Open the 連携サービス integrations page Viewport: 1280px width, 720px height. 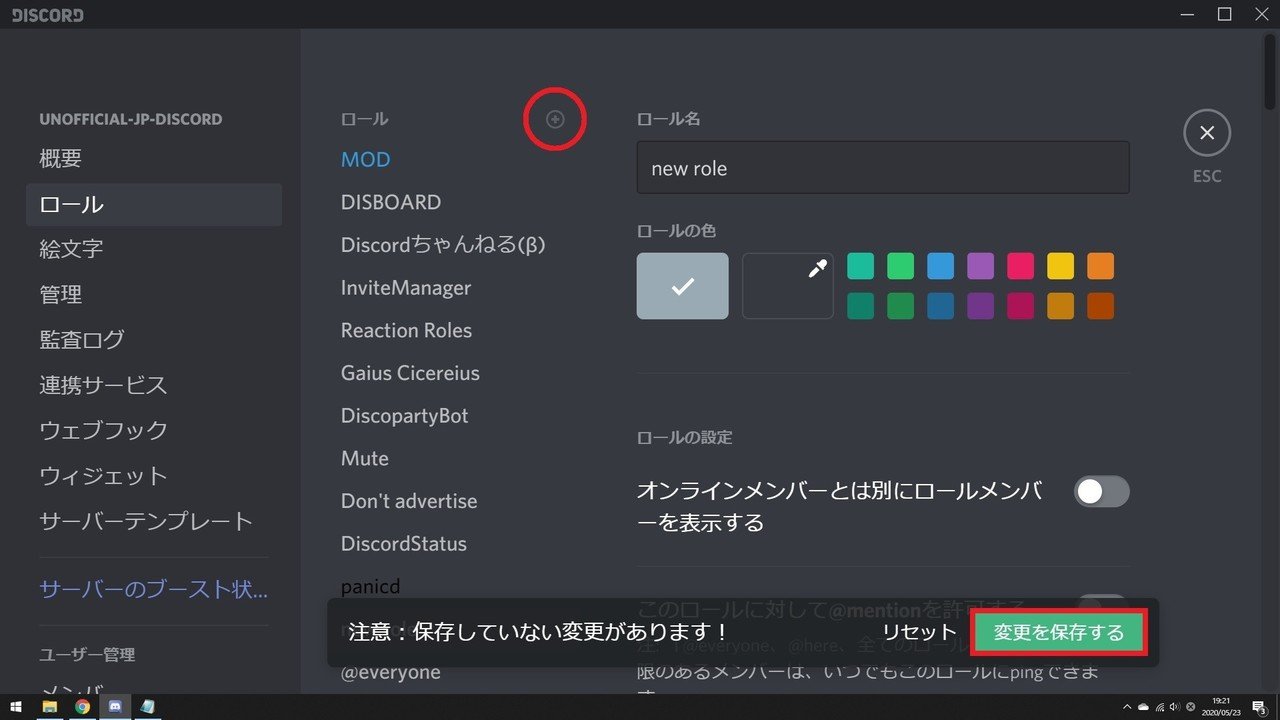[155, 385]
